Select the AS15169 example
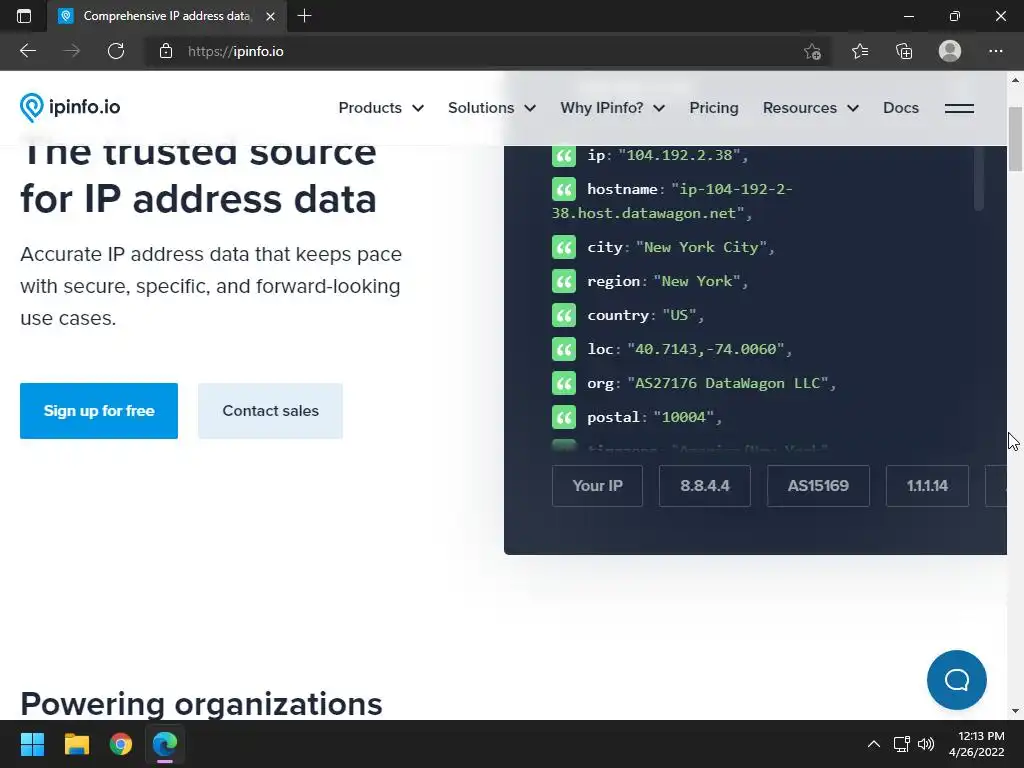Screen dimensions: 1024x768 (818, 486)
